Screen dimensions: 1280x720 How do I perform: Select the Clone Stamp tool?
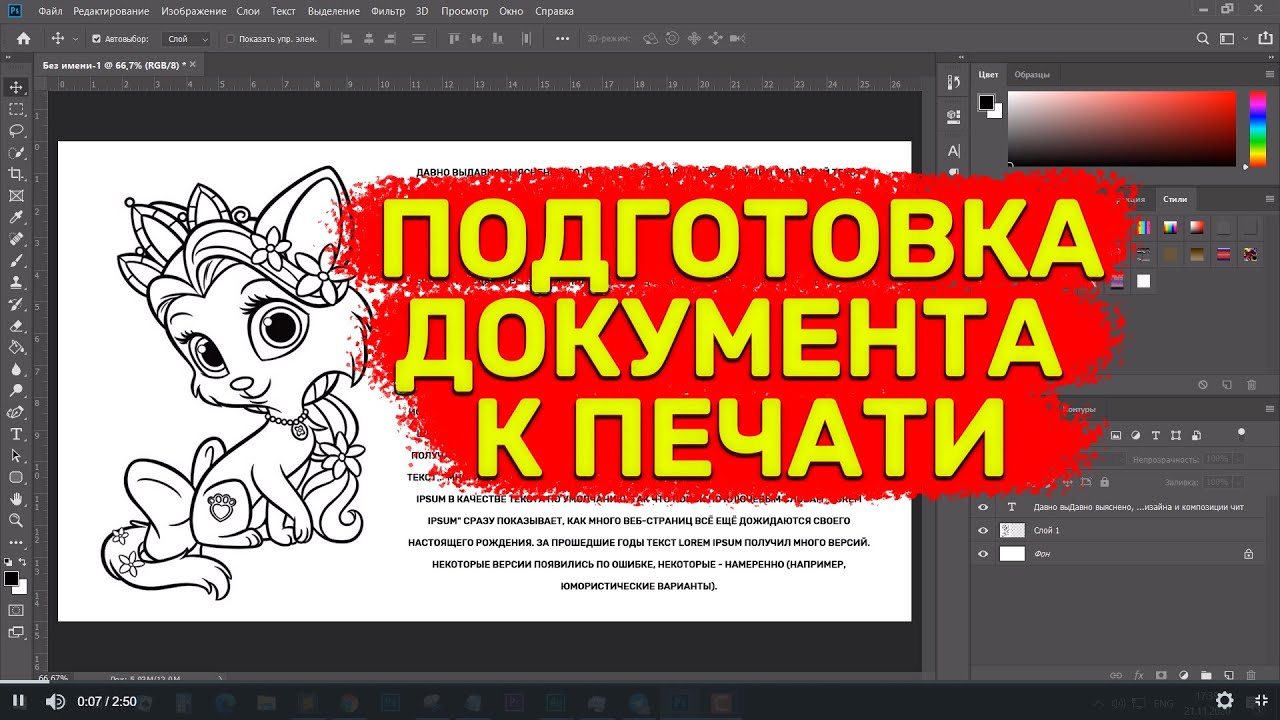[x=16, y=282]
